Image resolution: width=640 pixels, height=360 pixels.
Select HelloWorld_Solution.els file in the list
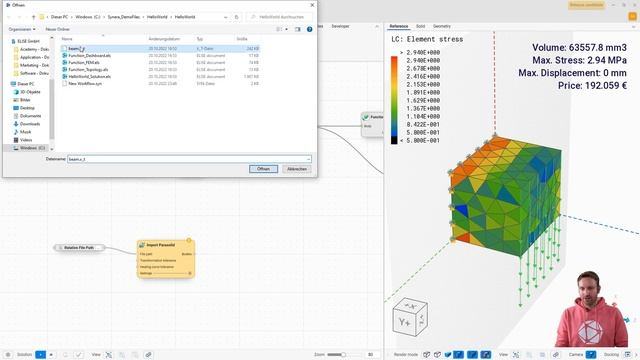pyautogui.click(x=160, y=76)
